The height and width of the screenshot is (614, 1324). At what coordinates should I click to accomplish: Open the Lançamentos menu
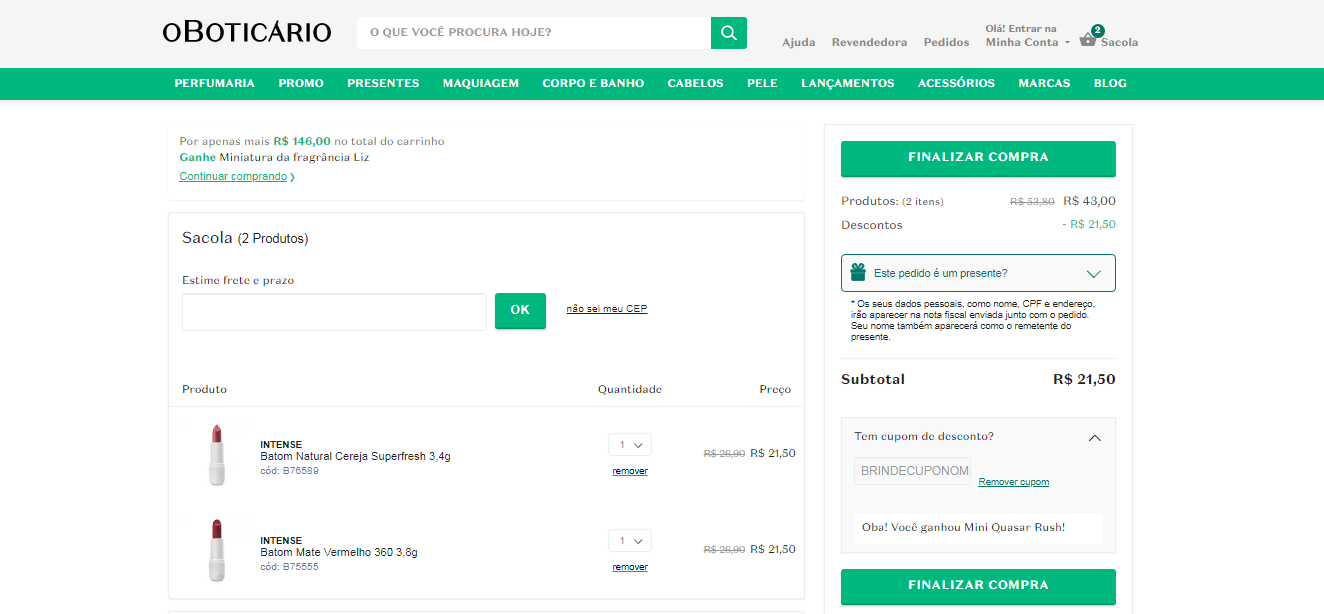click(848, 83)
